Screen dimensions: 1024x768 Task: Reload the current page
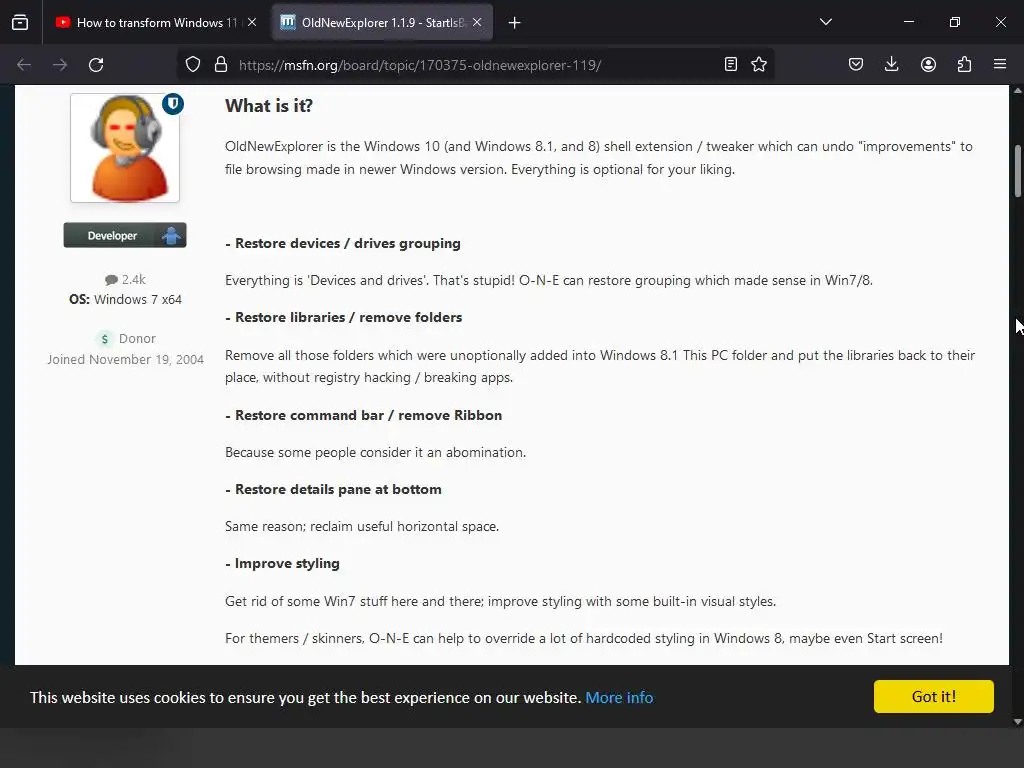(x=96, y=65)
